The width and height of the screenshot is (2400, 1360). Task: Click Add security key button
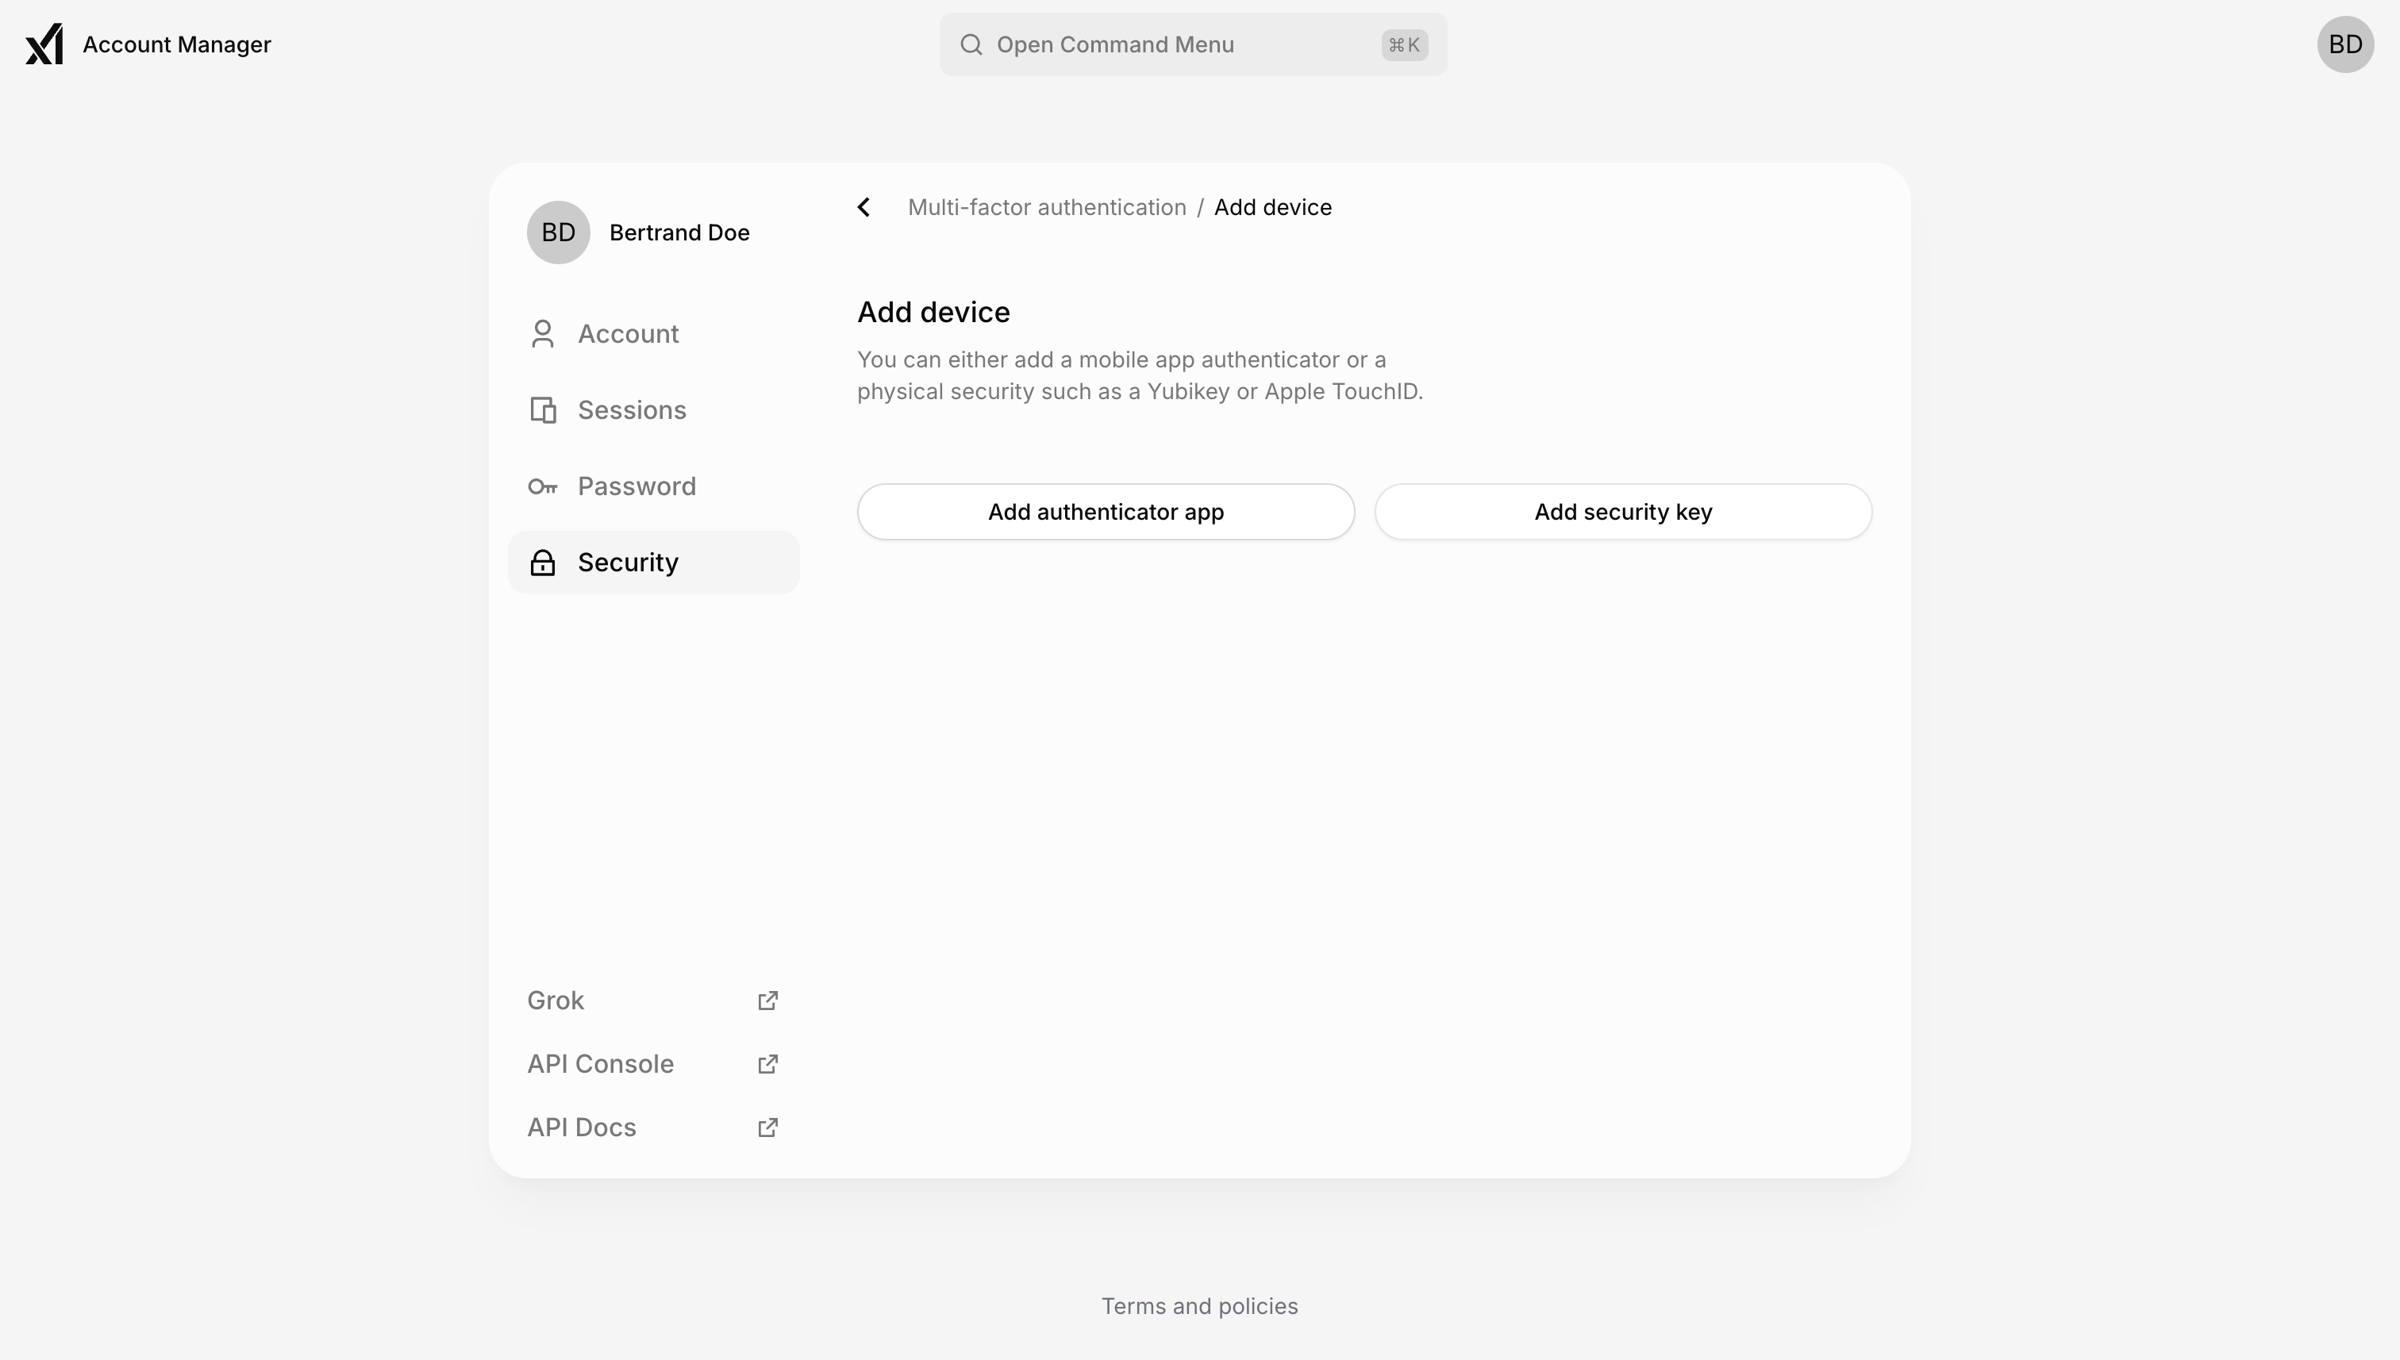coord(1623,512)
